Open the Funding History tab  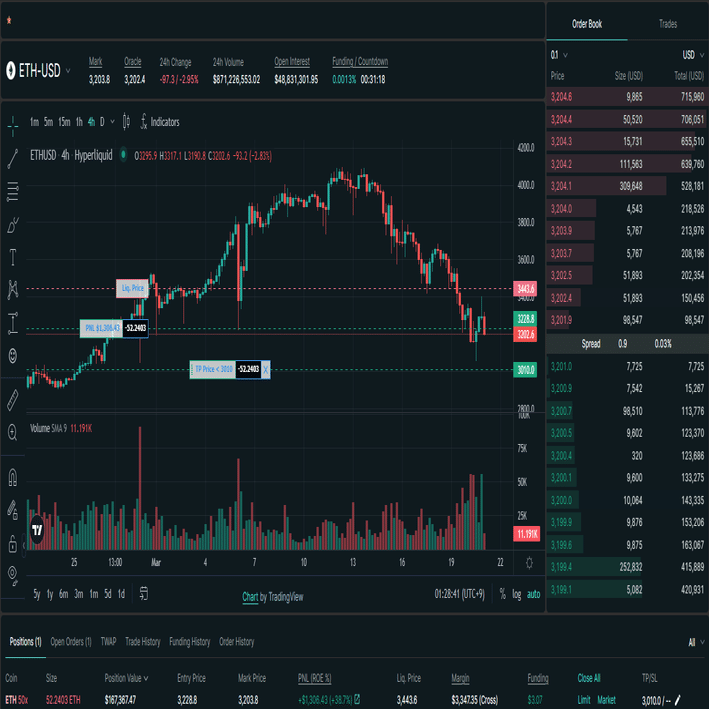(x=190, y=642)
